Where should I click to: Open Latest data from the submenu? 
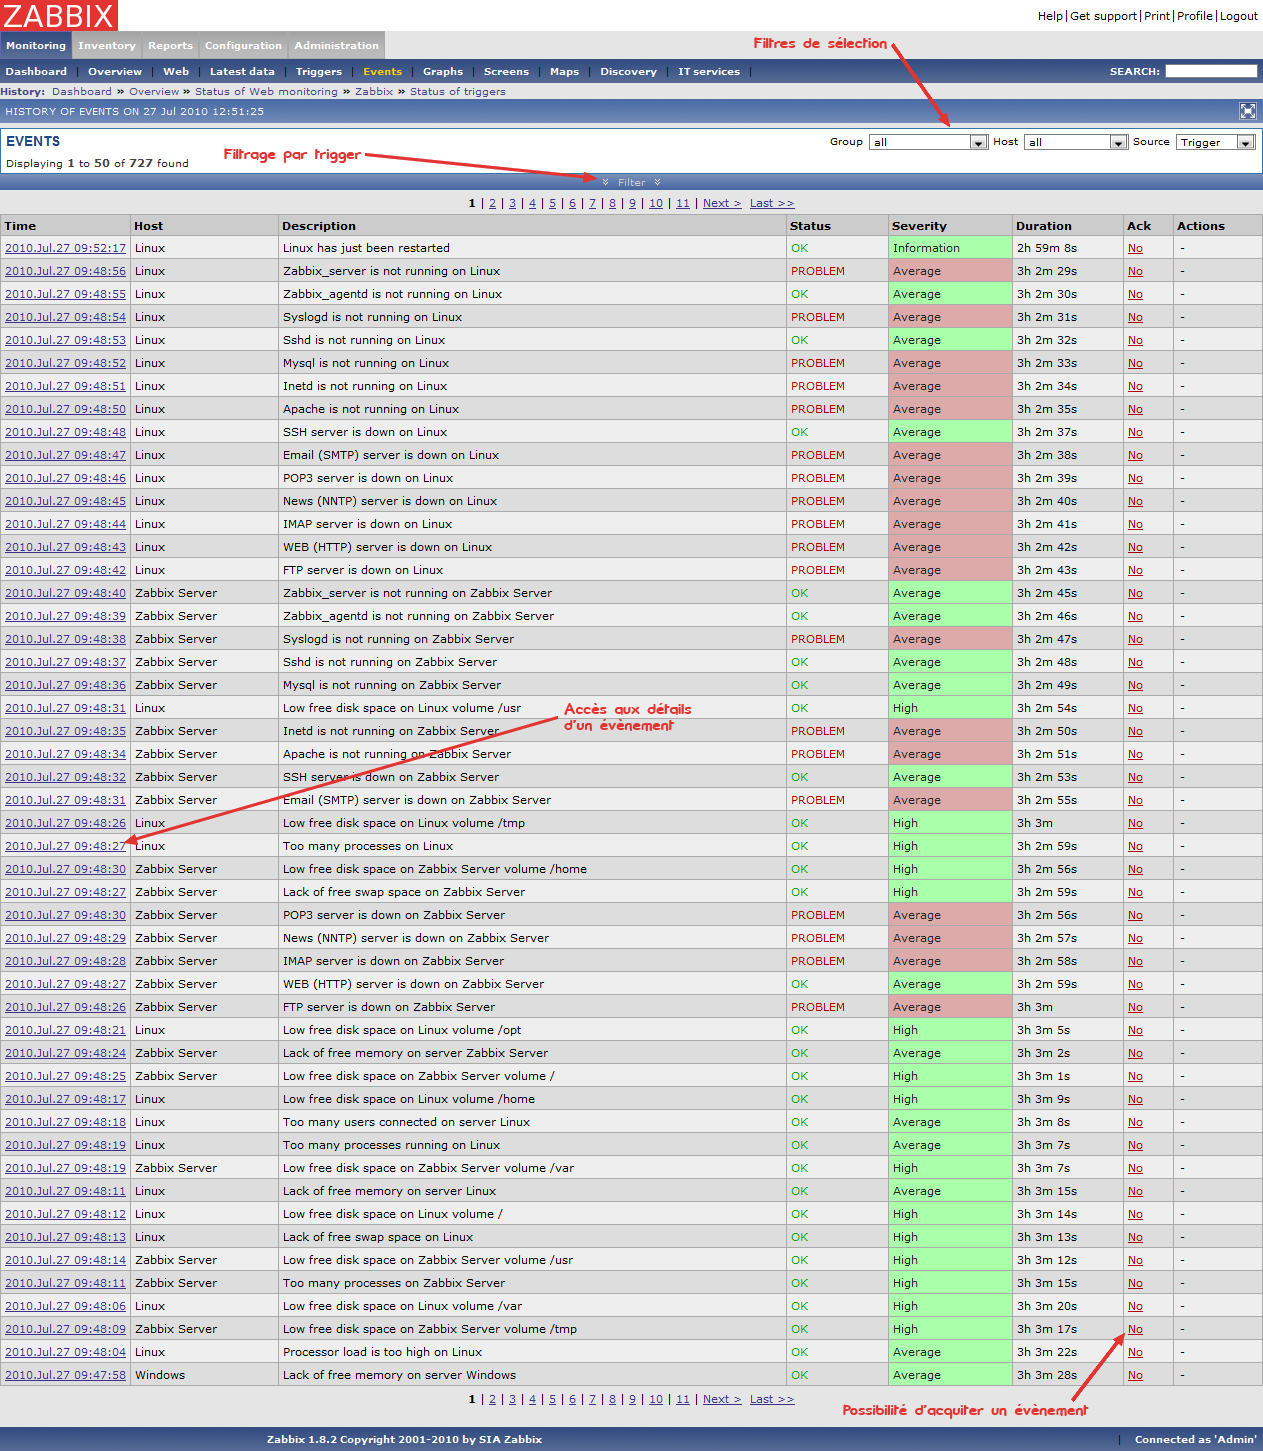point(242,71)
